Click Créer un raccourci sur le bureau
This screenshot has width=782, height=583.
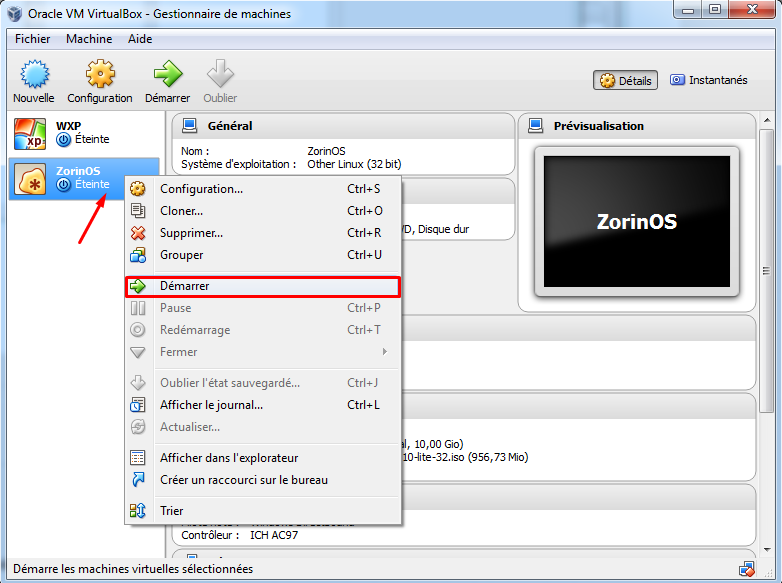pos(263,480)
